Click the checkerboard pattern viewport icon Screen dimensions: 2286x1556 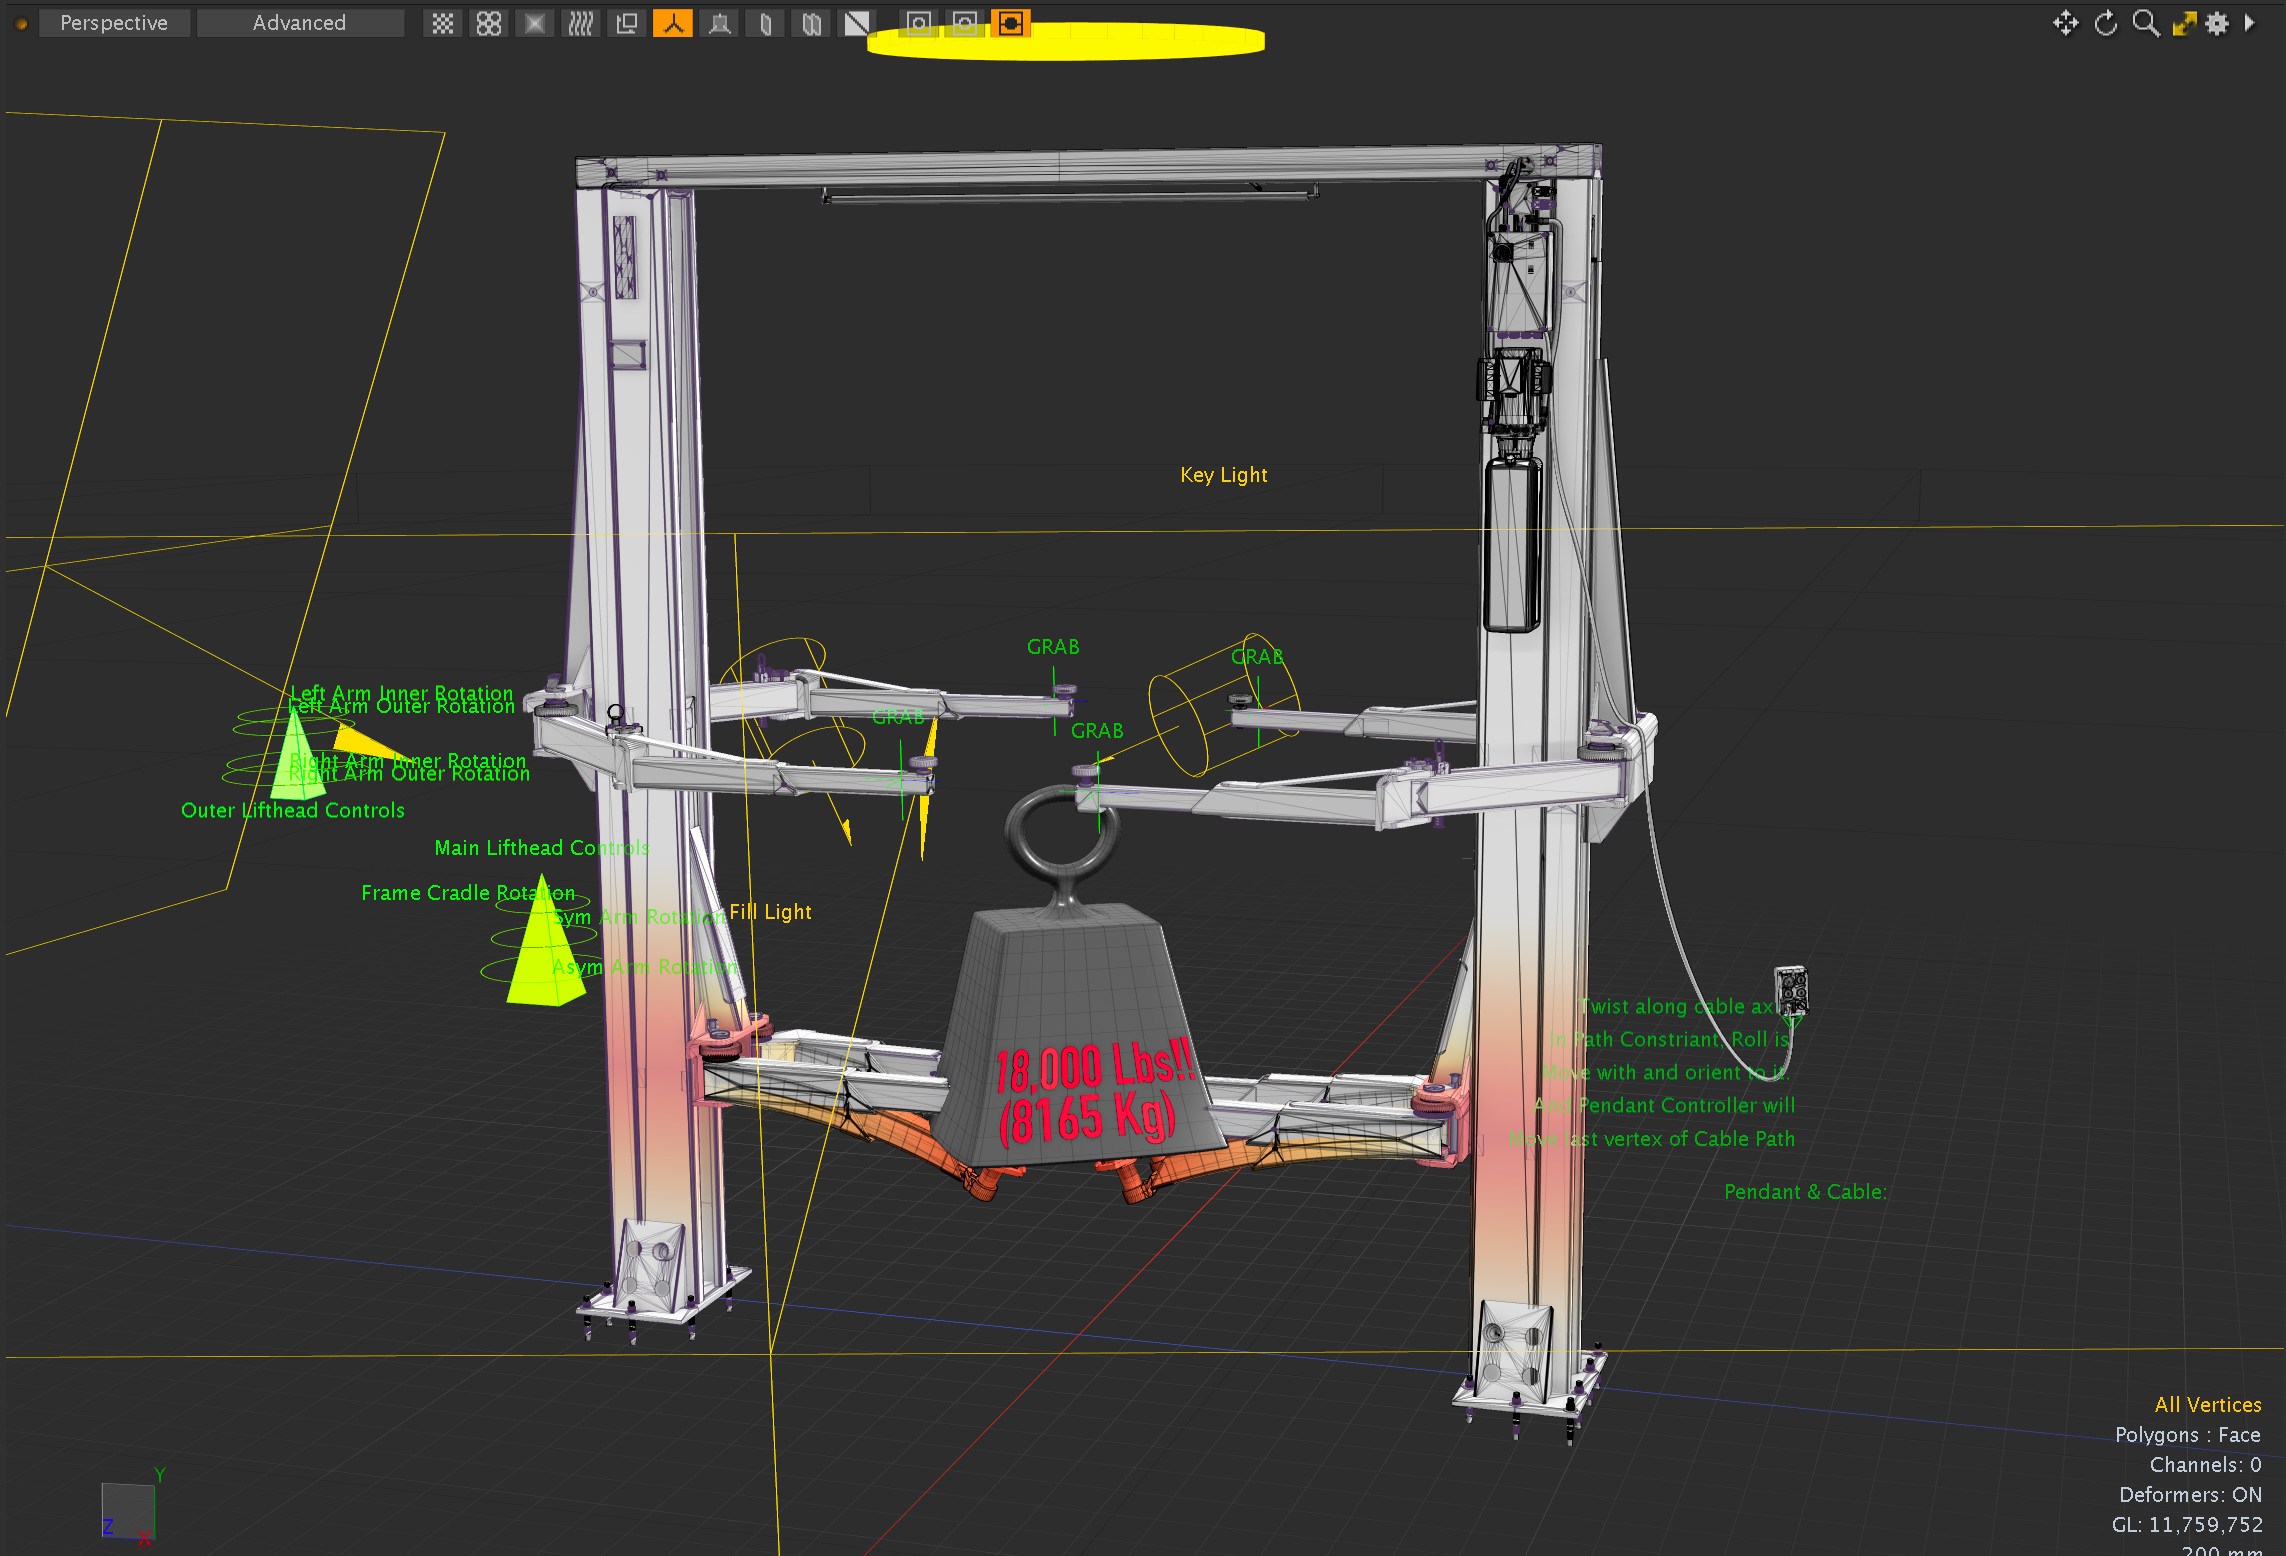[443, 22]
